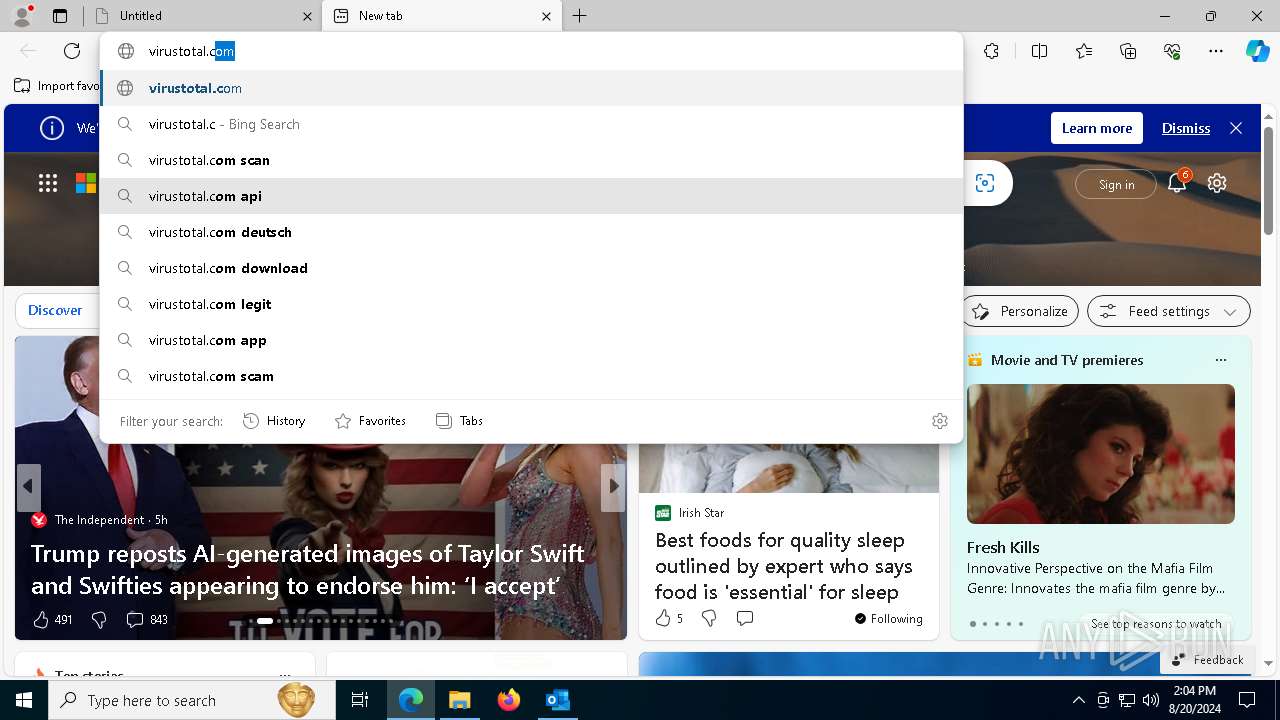Open Task View on the taskbar
Viewport: 1280px width, 720px height.
pyautogui.click(x=360, y=700)
